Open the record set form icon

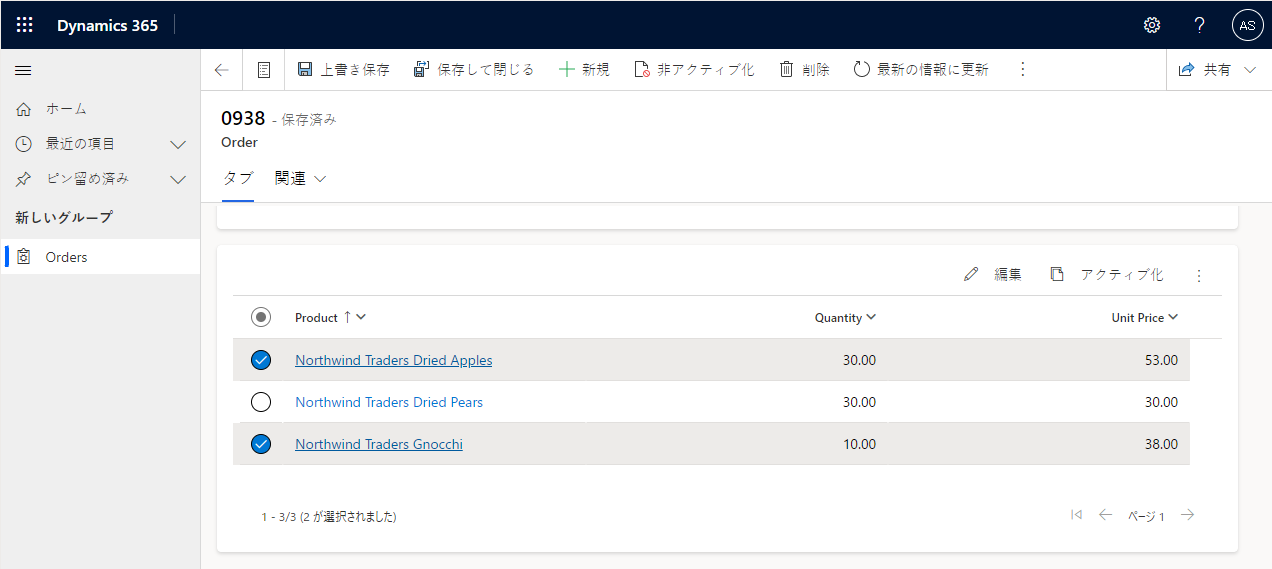pyautogui.click(x=264, y=70)
